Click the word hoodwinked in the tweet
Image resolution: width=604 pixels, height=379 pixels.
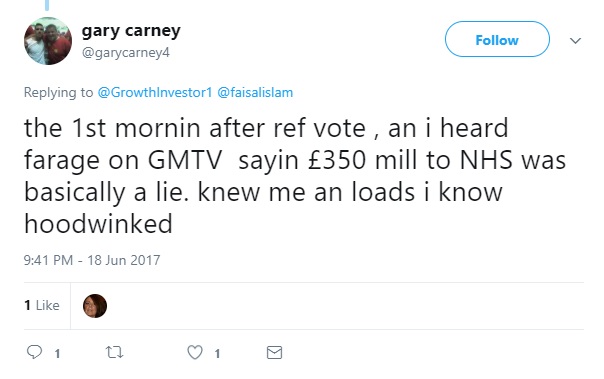[x=98, y=224]
